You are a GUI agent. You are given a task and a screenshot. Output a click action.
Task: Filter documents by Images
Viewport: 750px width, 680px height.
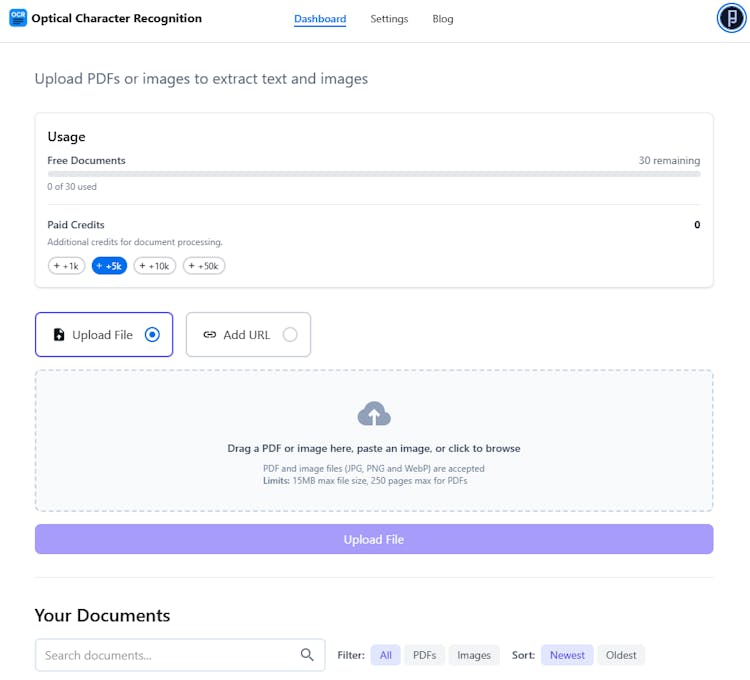[x=474, y=655]
